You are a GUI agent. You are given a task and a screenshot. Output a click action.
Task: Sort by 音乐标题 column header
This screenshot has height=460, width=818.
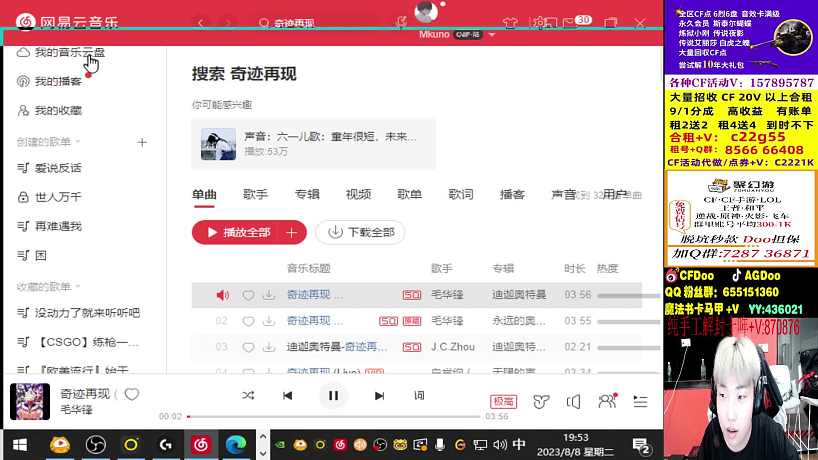308,269
